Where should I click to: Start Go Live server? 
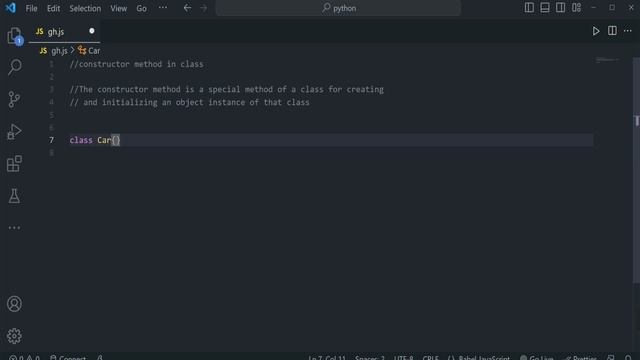pyautogui.click(x=537, y=357)
